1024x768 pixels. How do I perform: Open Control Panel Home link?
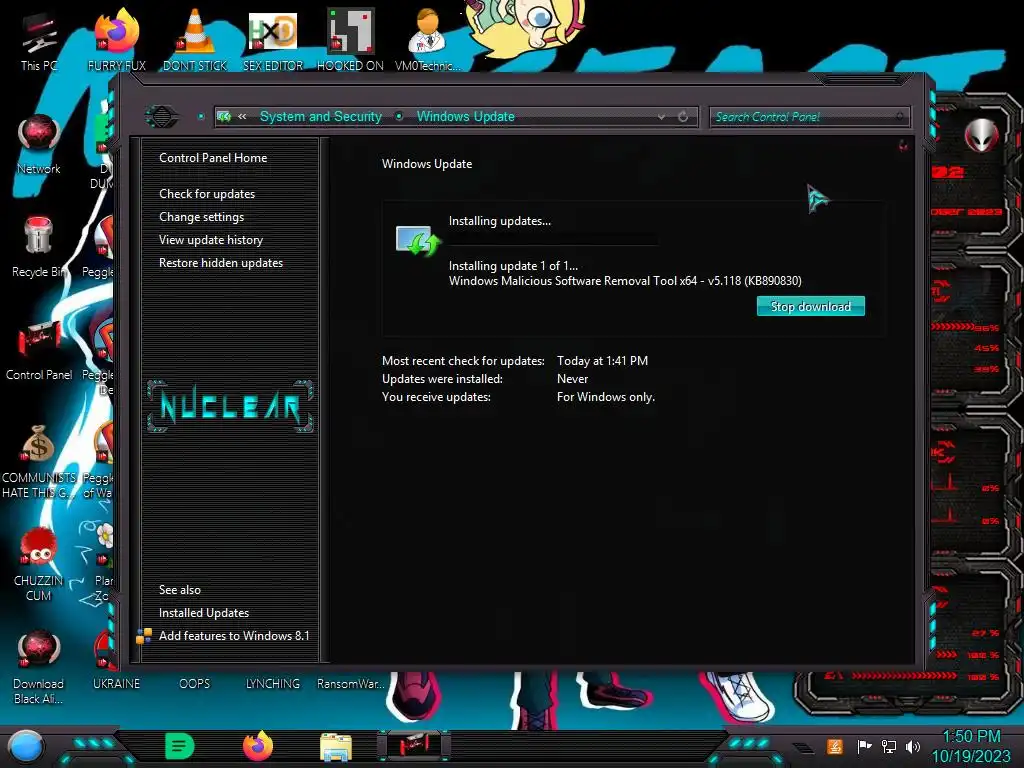pos(213,157)
